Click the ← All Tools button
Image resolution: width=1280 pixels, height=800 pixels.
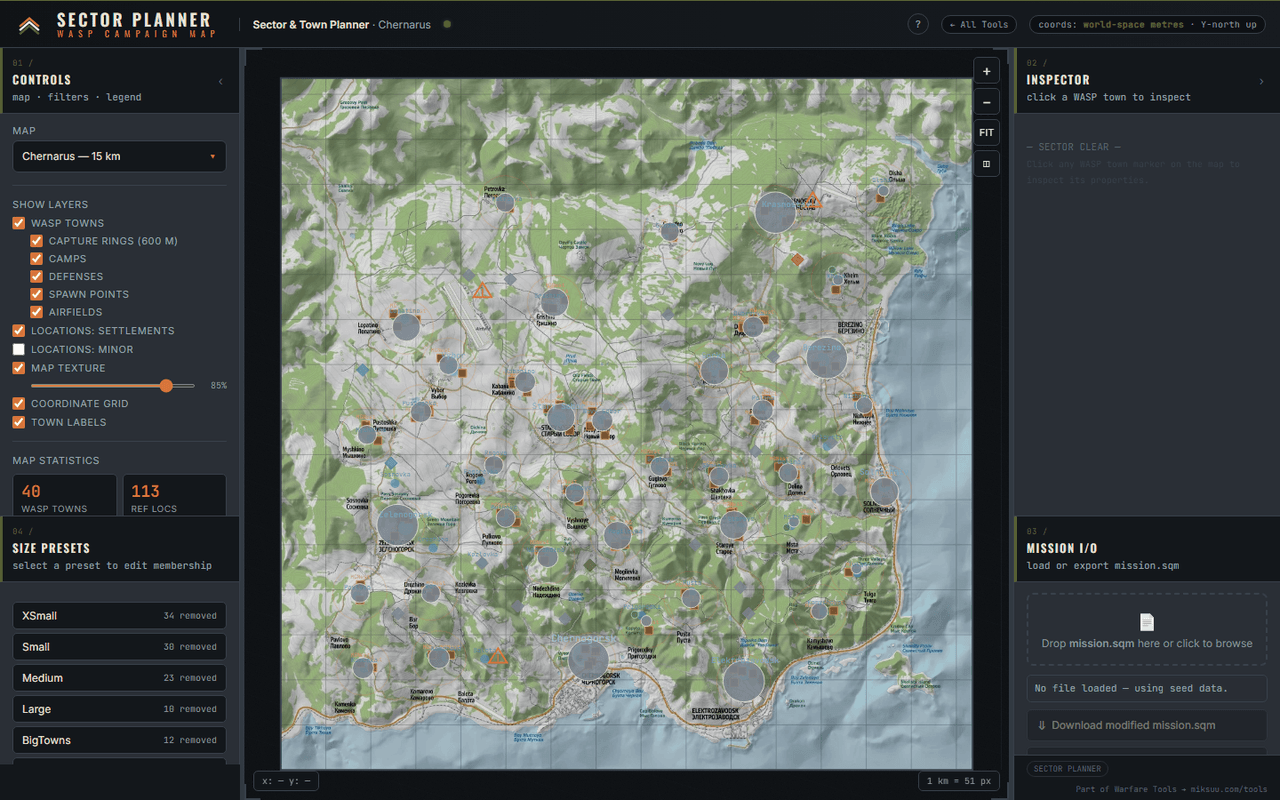978,25
